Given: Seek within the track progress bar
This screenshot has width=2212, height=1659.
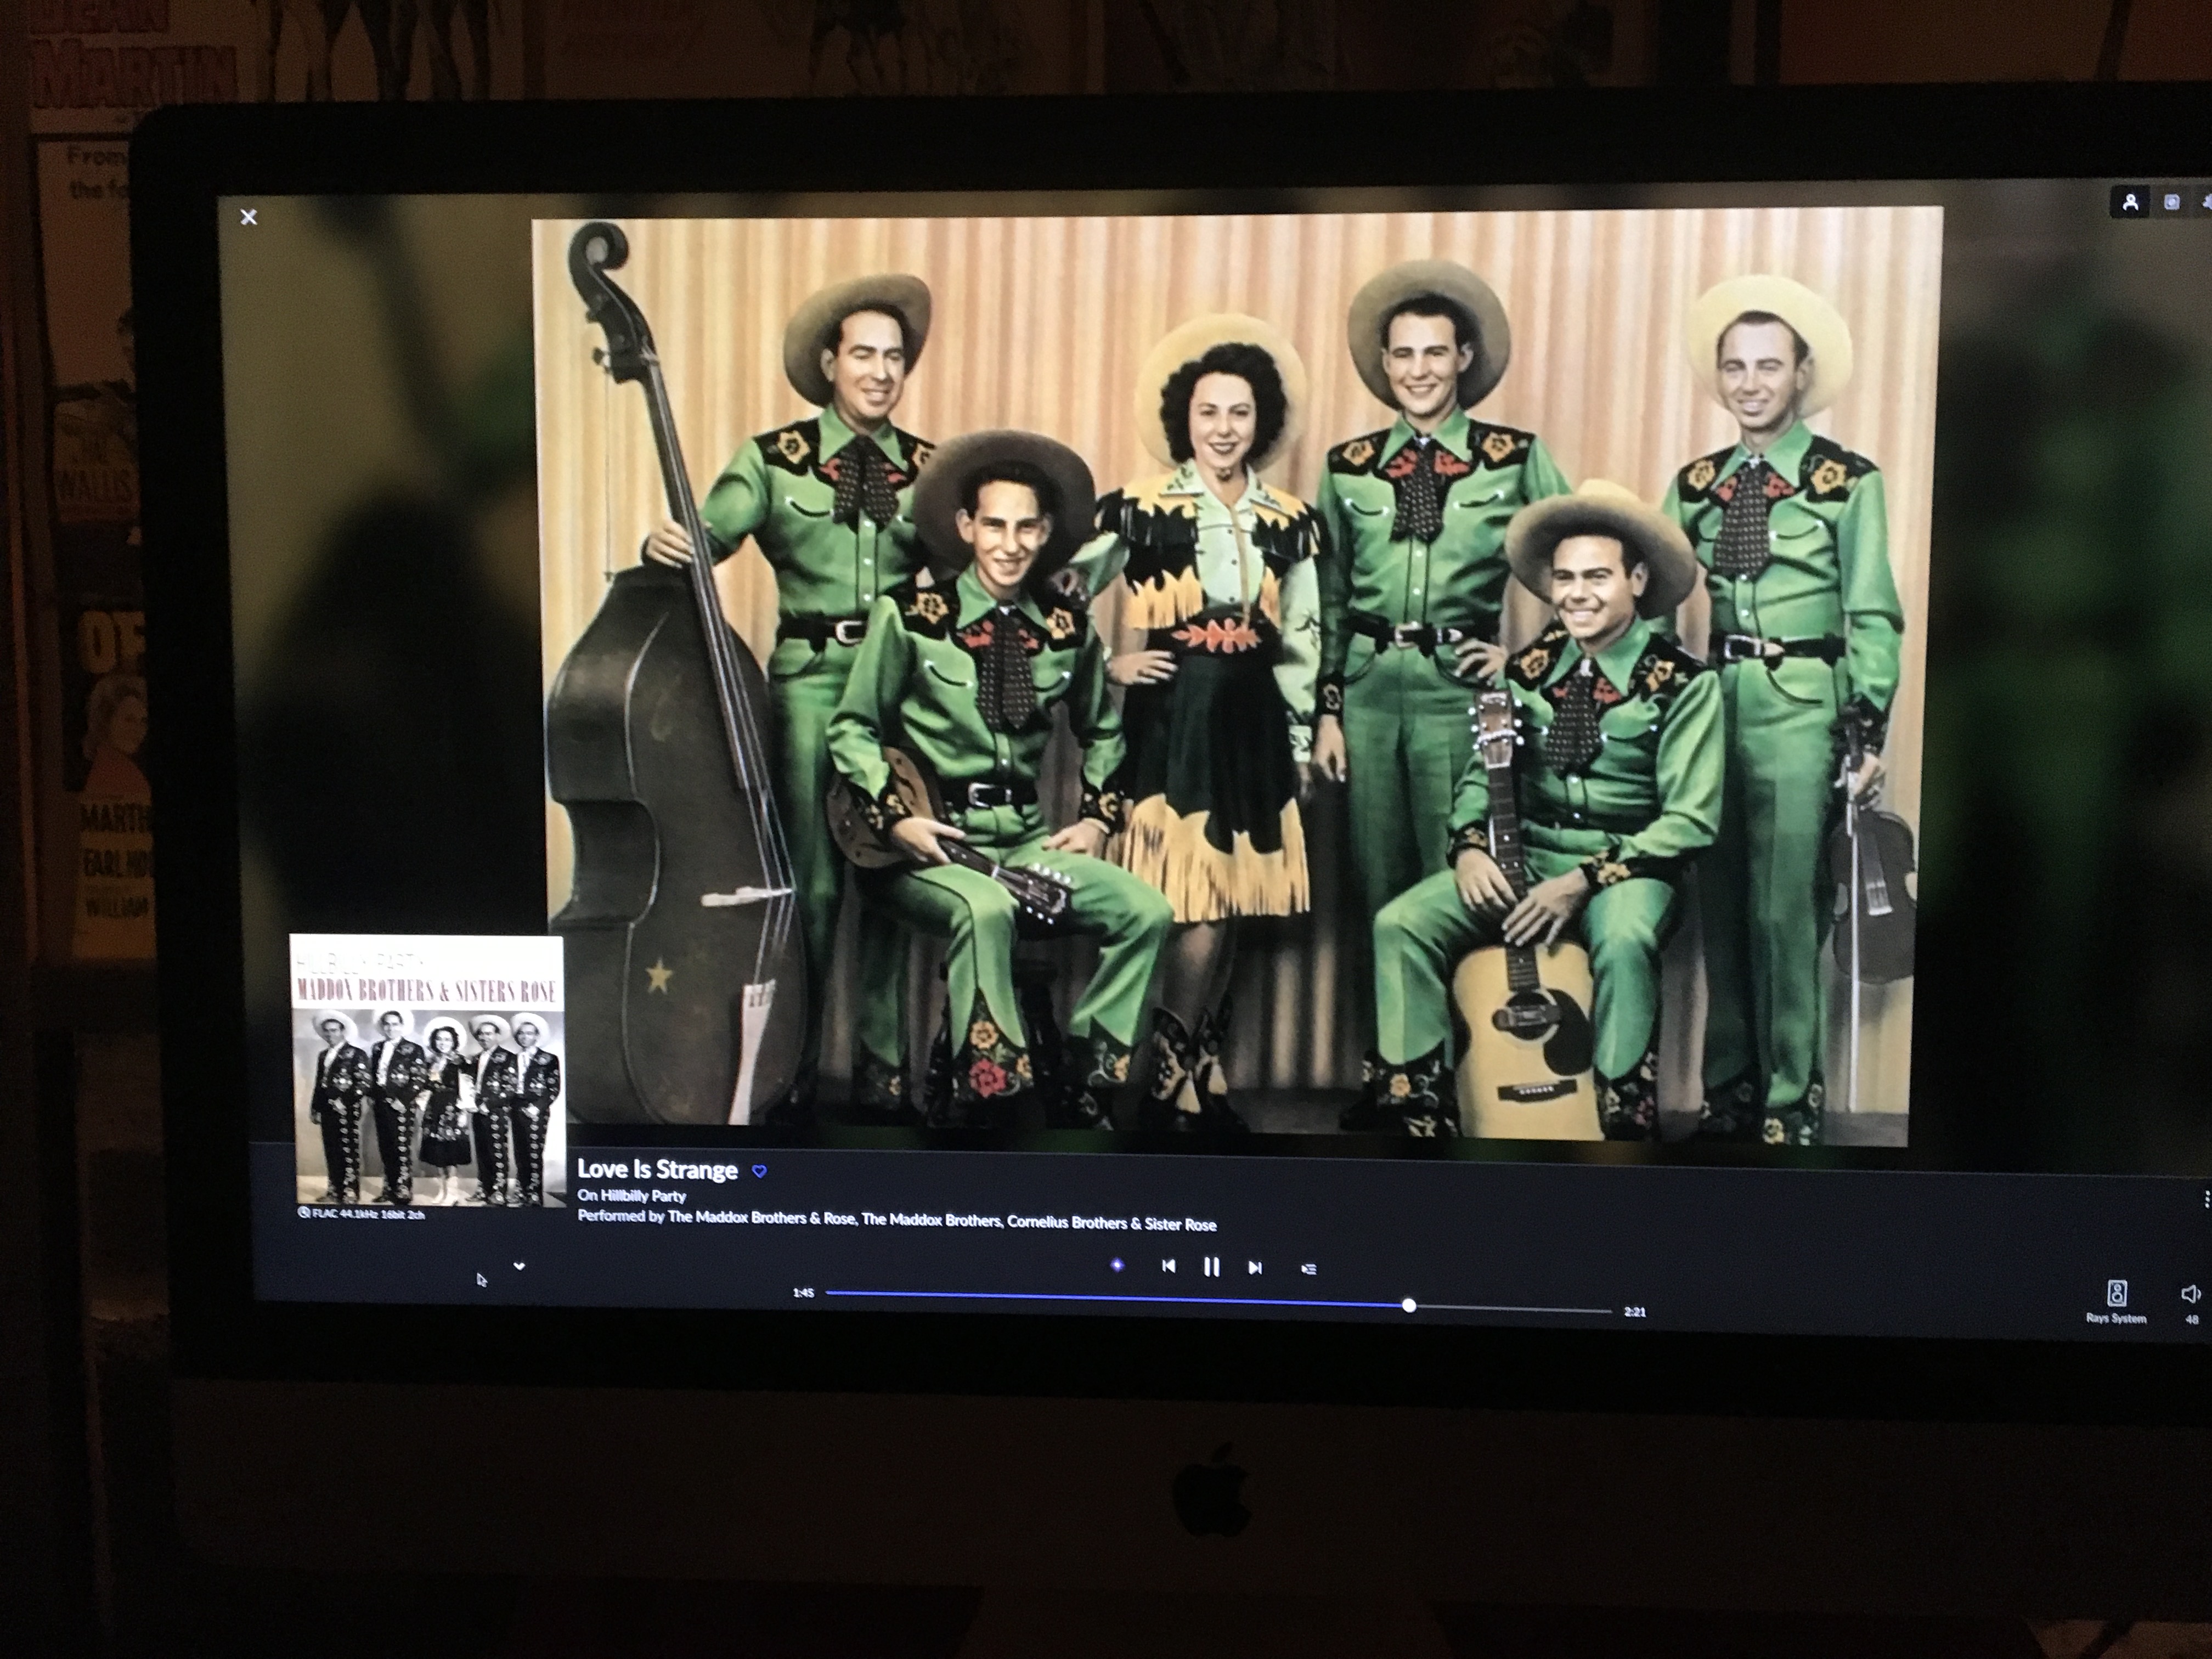Looking at the screenshot, I should [x=1219, y=1301].
